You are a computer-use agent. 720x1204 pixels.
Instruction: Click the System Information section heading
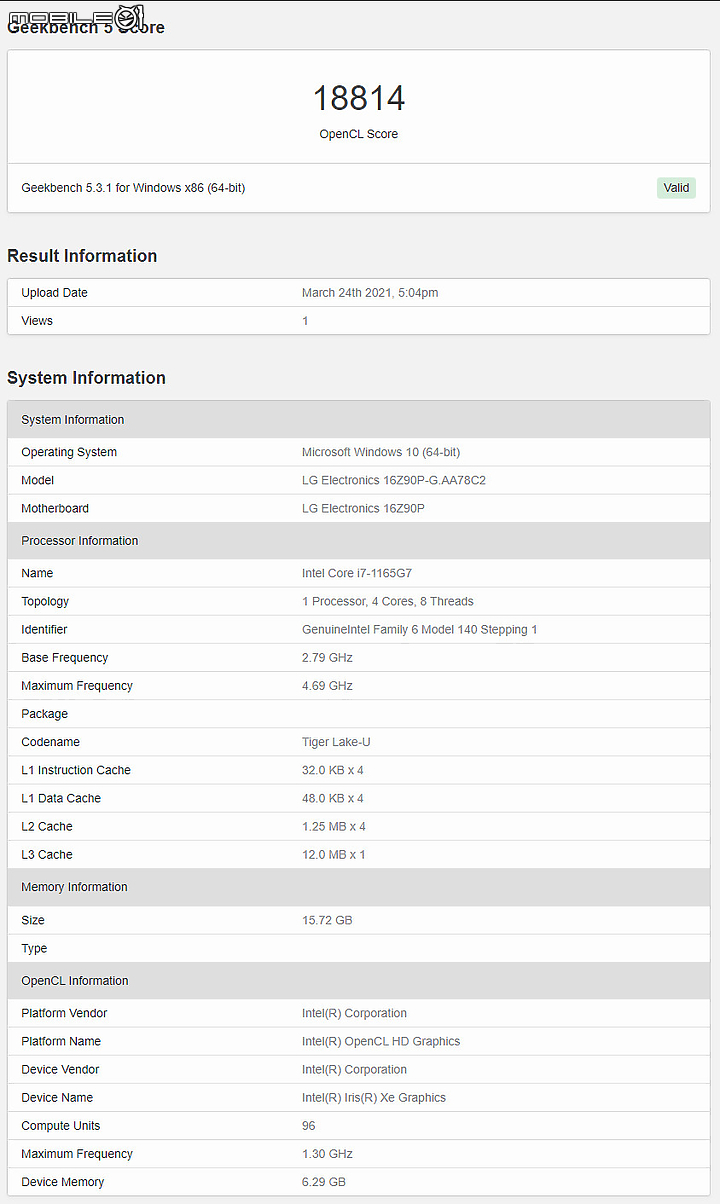coord(86,378)
